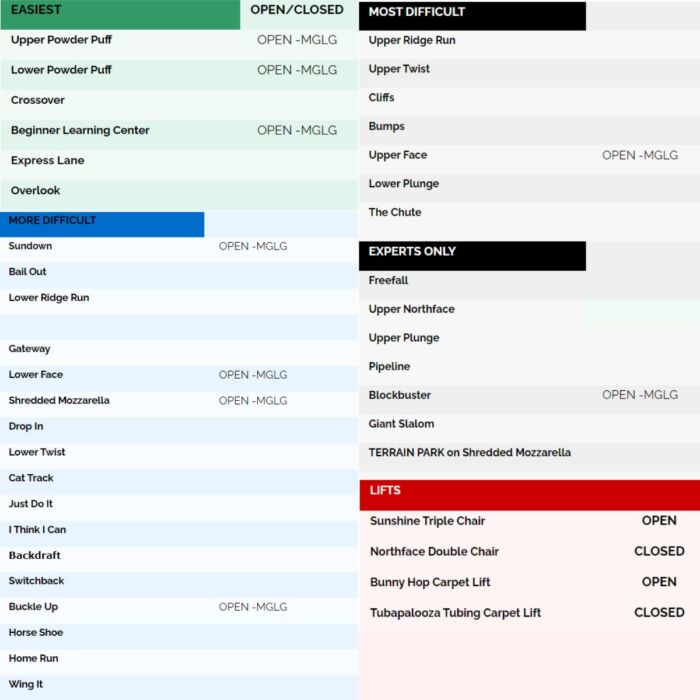The image size is (700, 700).
Task: Click OPEN status for Sunshine Triple Chair
Action: pyautogui.click(x=659, y=521)
